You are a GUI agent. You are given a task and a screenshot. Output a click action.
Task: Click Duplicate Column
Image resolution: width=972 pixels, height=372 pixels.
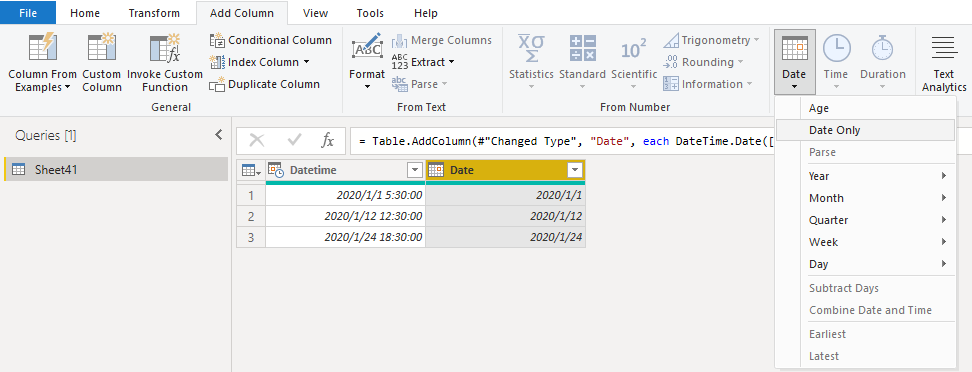click(265, 84)
